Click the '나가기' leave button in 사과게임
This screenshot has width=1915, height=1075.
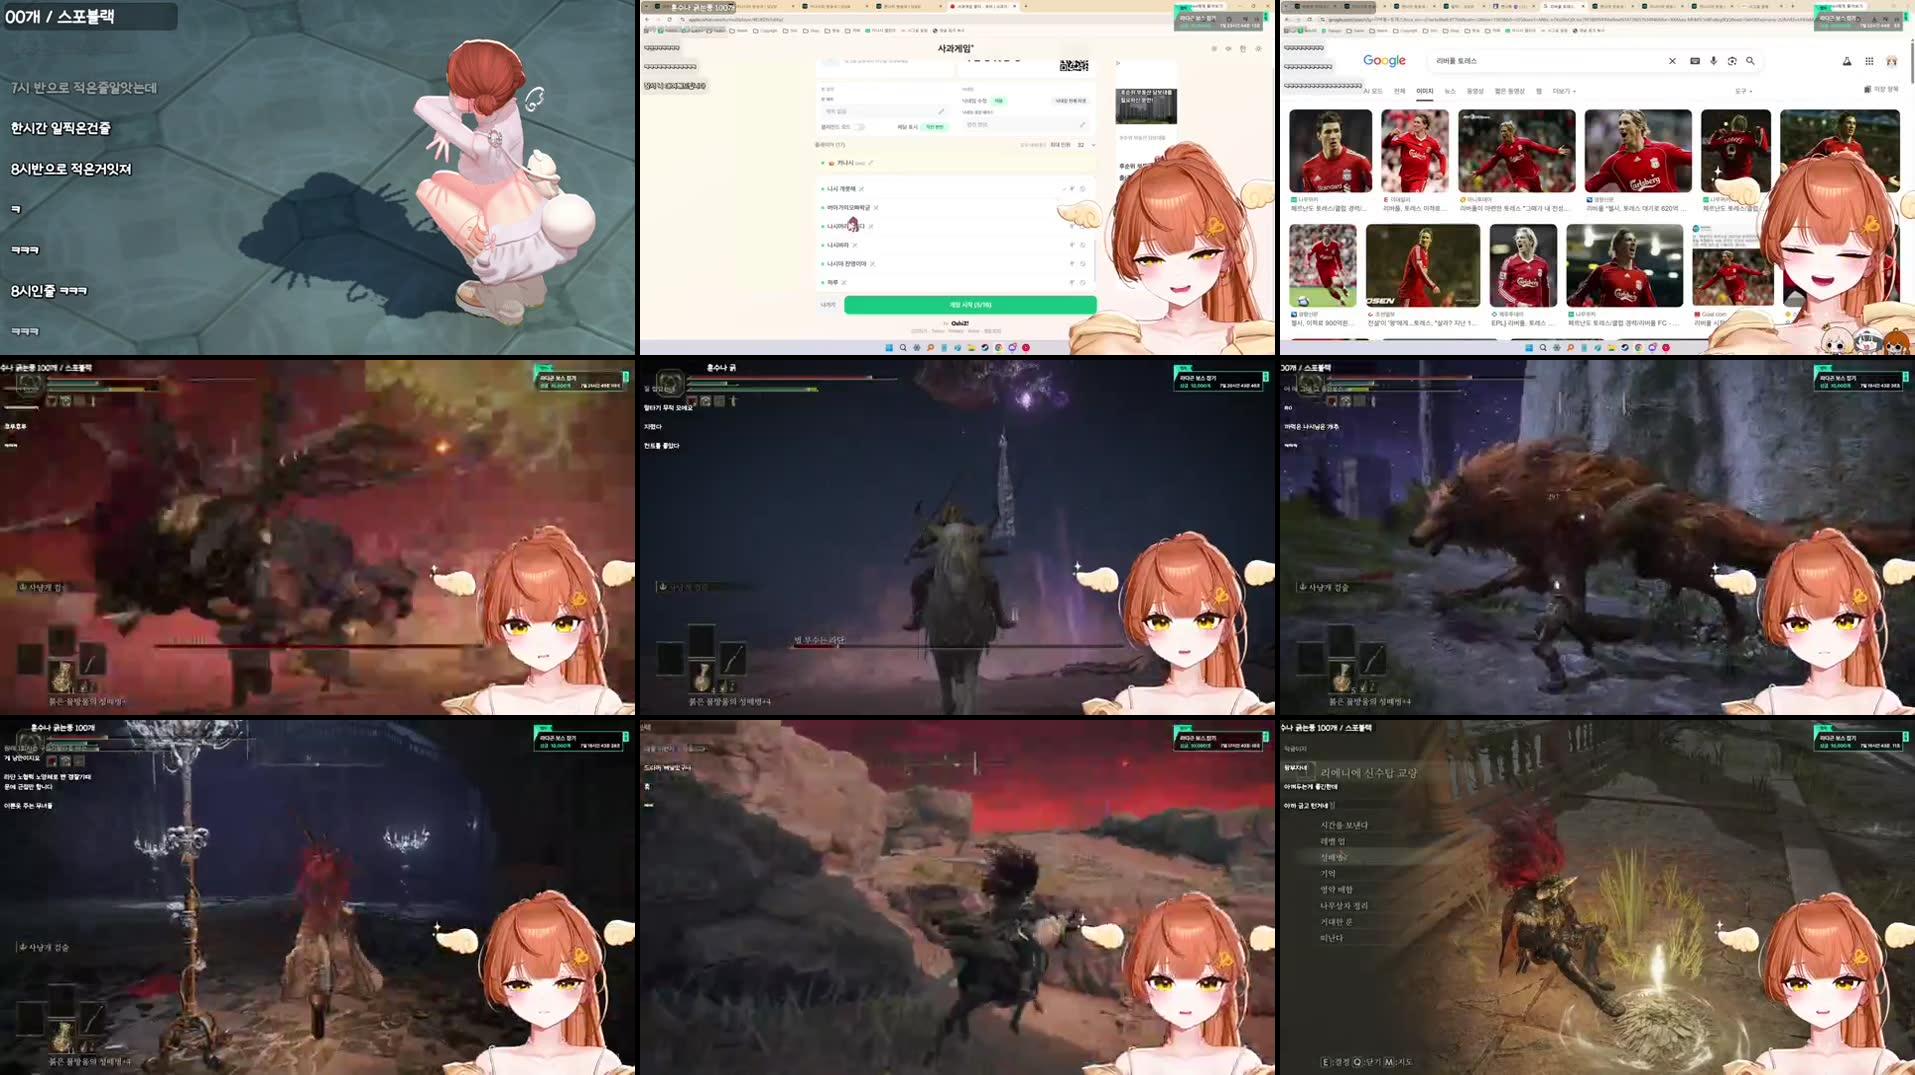[x=828, y=305]
